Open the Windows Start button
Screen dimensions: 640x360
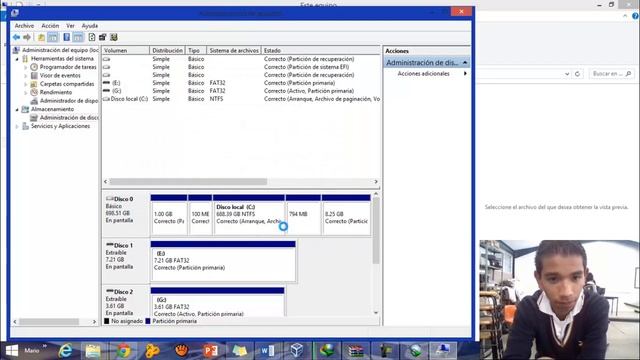coord(12,351)
